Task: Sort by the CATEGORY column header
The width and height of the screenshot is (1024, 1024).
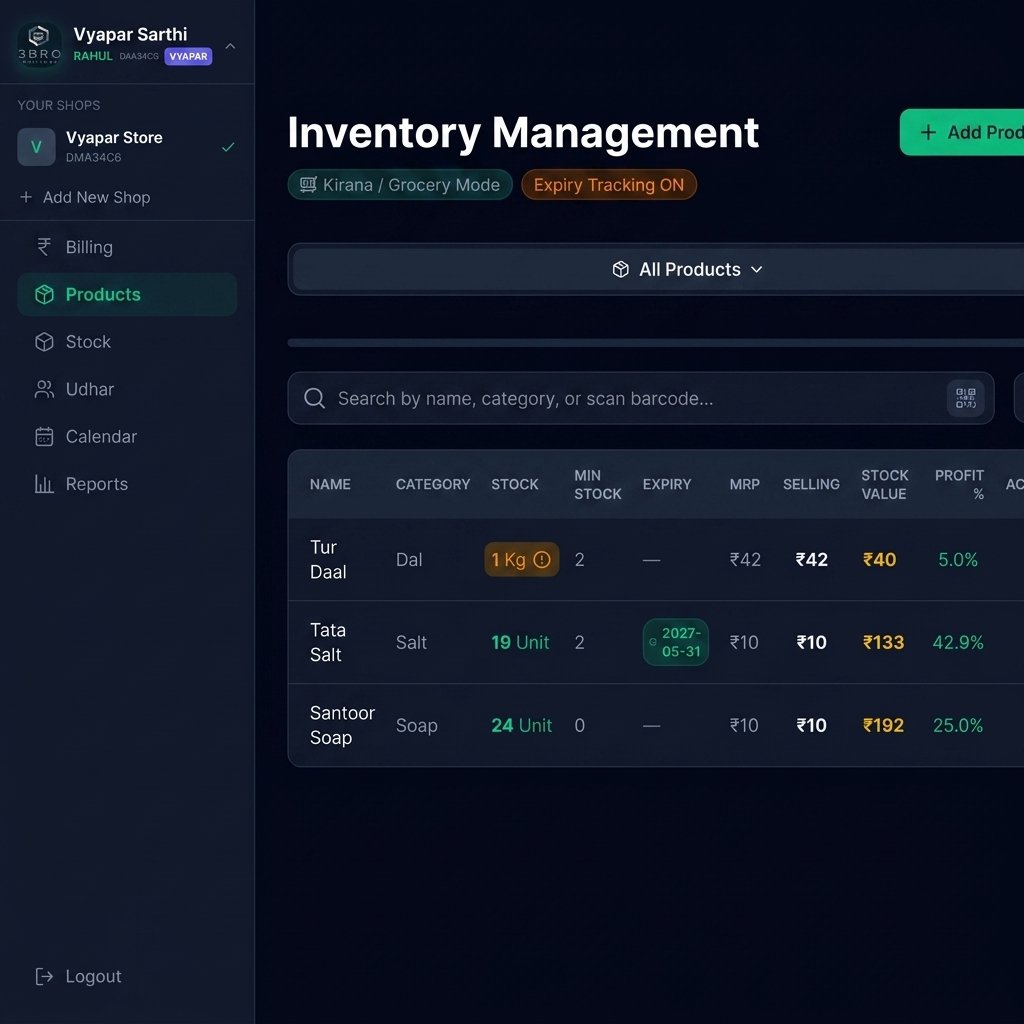Action: click(432, 485)
